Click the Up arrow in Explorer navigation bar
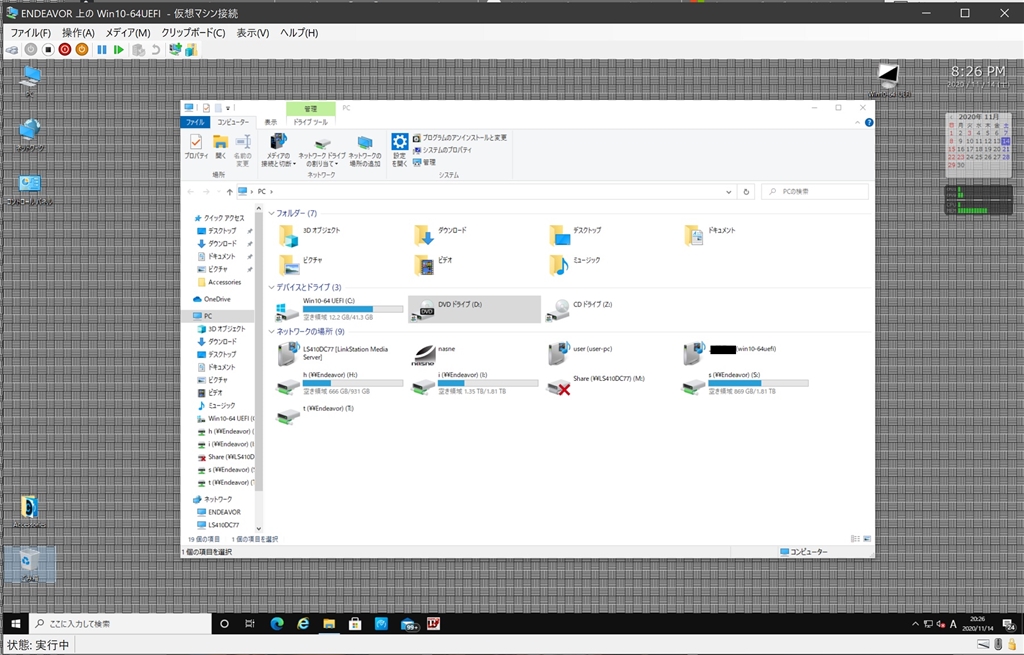This screenshot has height=655, width=1024. point(229,192)
